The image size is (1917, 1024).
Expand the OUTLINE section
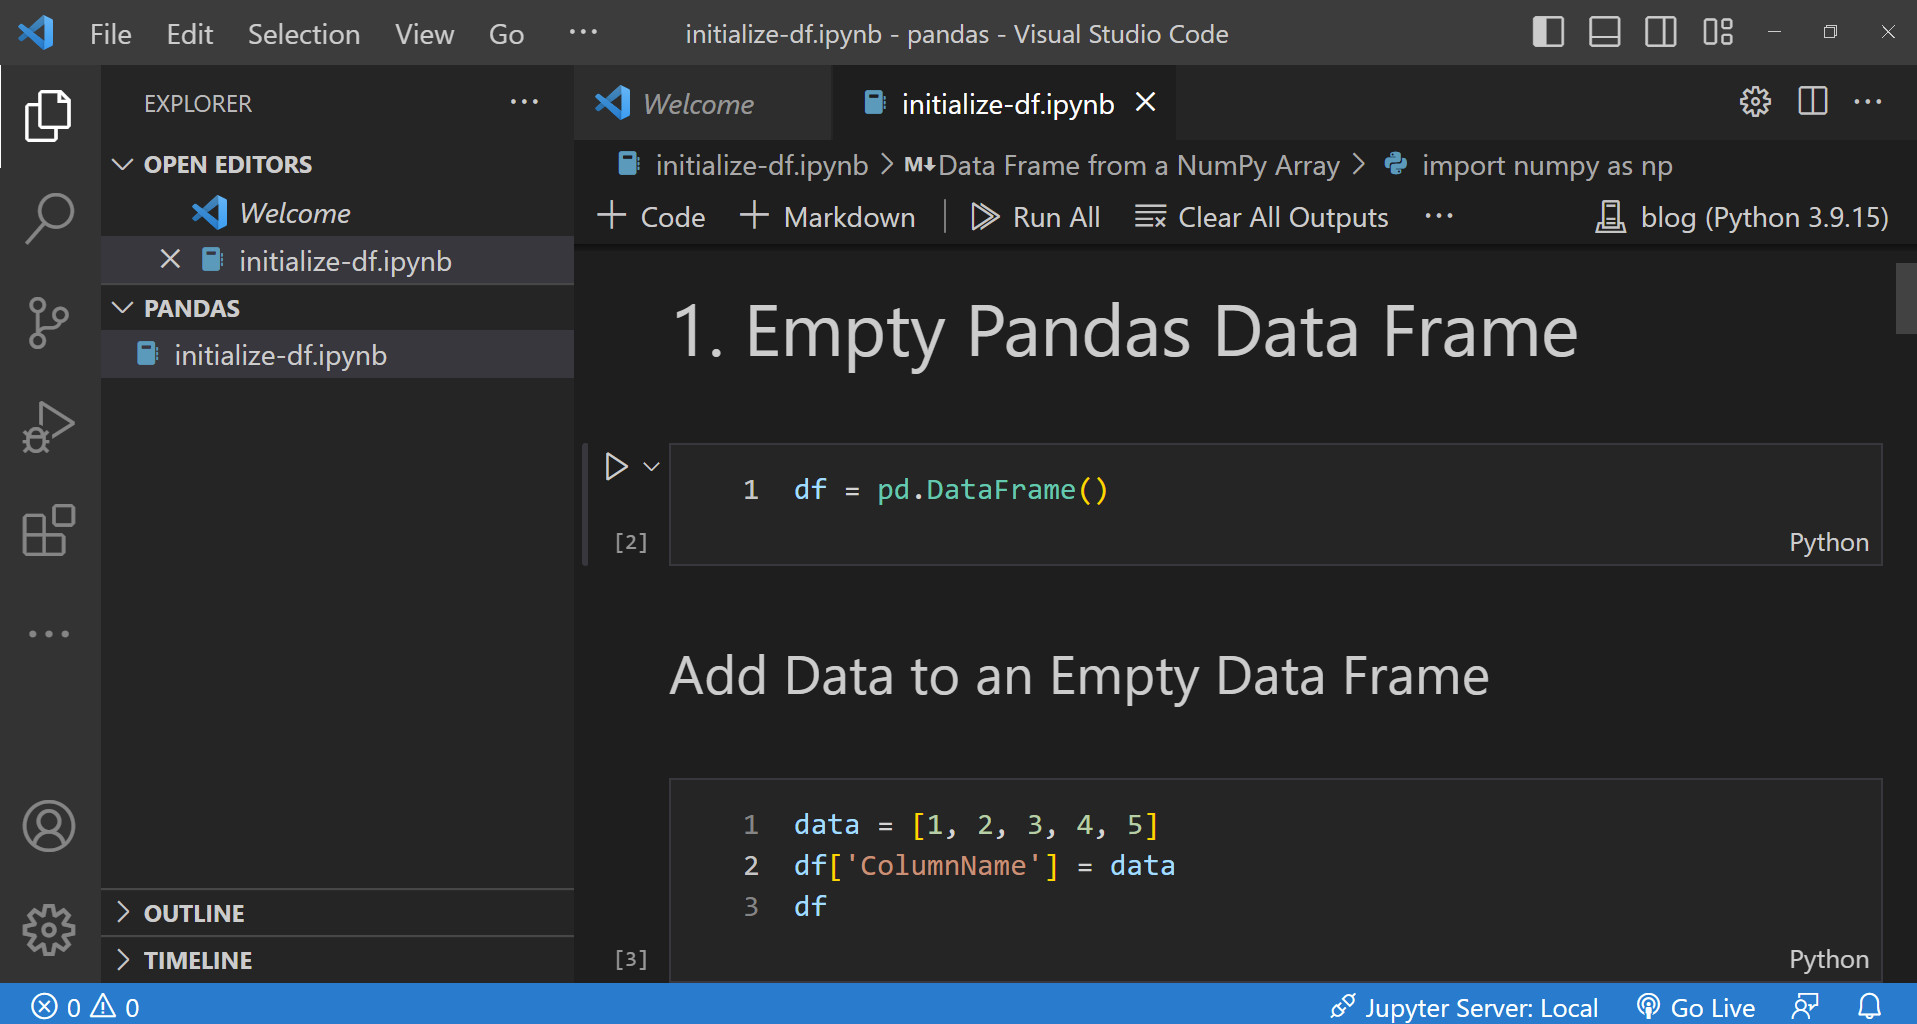tap(123, 912)
